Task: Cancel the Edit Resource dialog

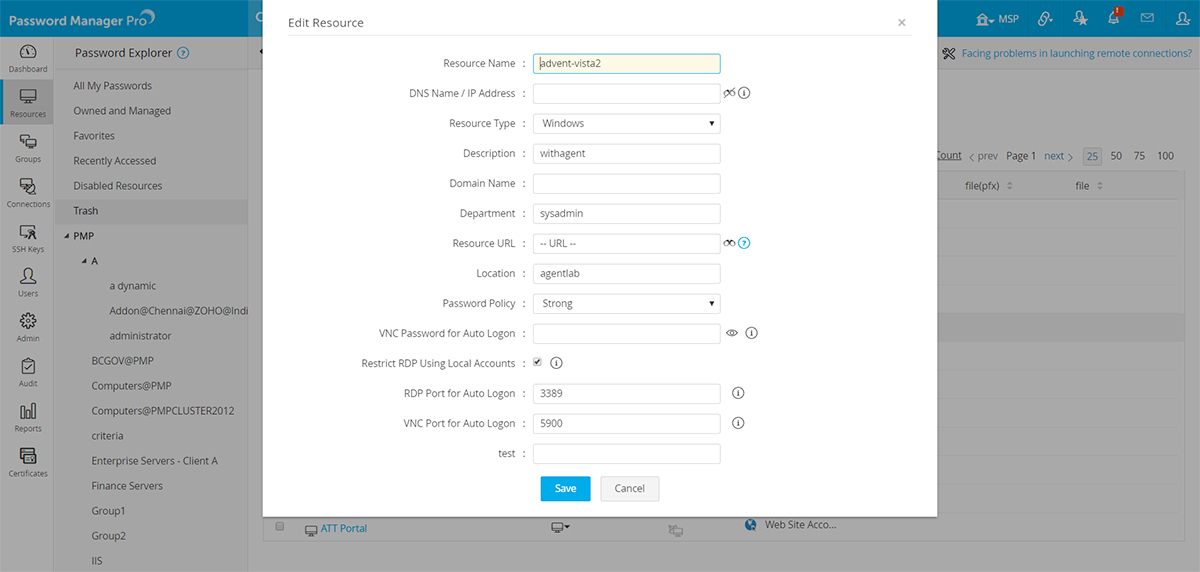Action: (x=629, y=488)
